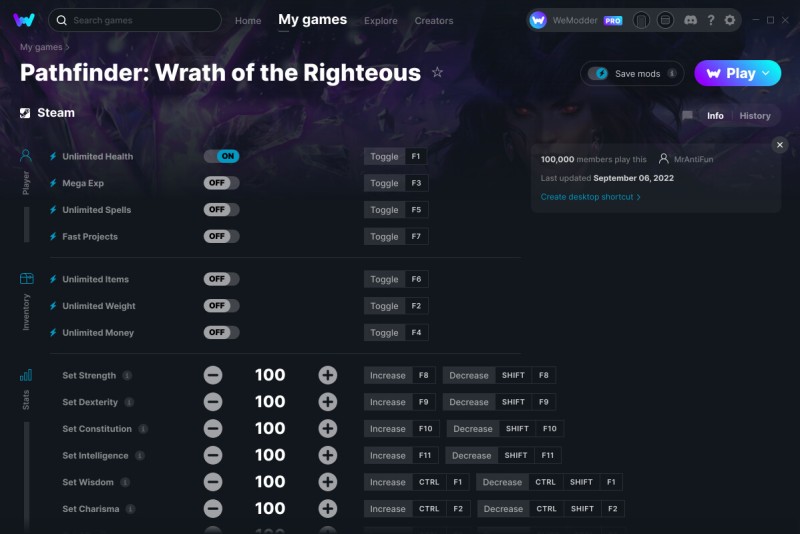Image resolution: width=800 pixels, height=534 pixels.
Task: Go to the Explore tab
Action: 381,21
